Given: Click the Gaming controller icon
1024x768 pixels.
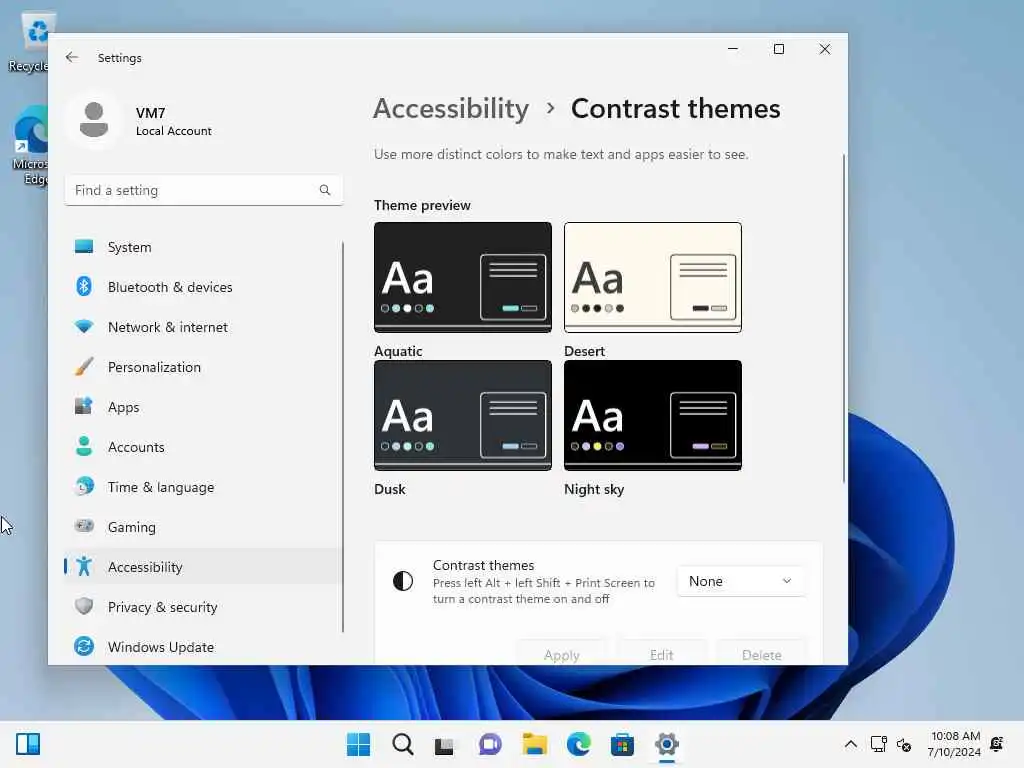Looking at the screenshot, I should 84,526.
